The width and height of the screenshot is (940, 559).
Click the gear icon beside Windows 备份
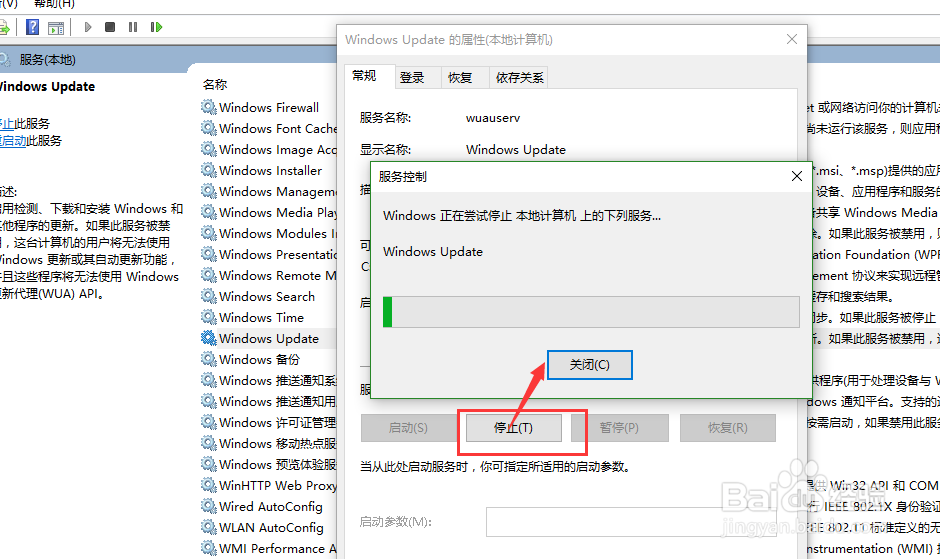(209, 359)
